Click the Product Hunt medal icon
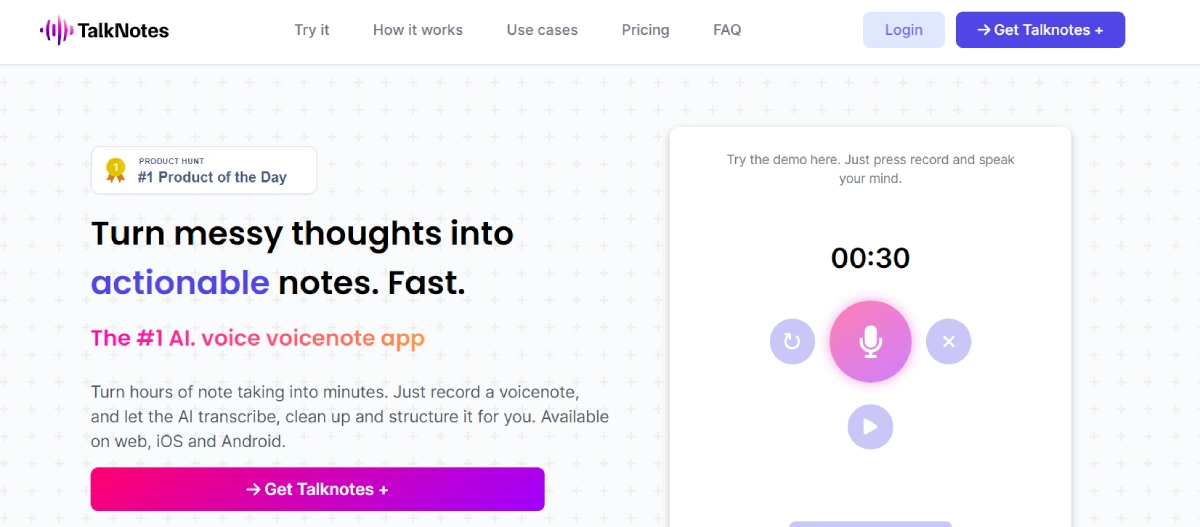Screen dimensions: 1200x527 [x=116, y=170]
